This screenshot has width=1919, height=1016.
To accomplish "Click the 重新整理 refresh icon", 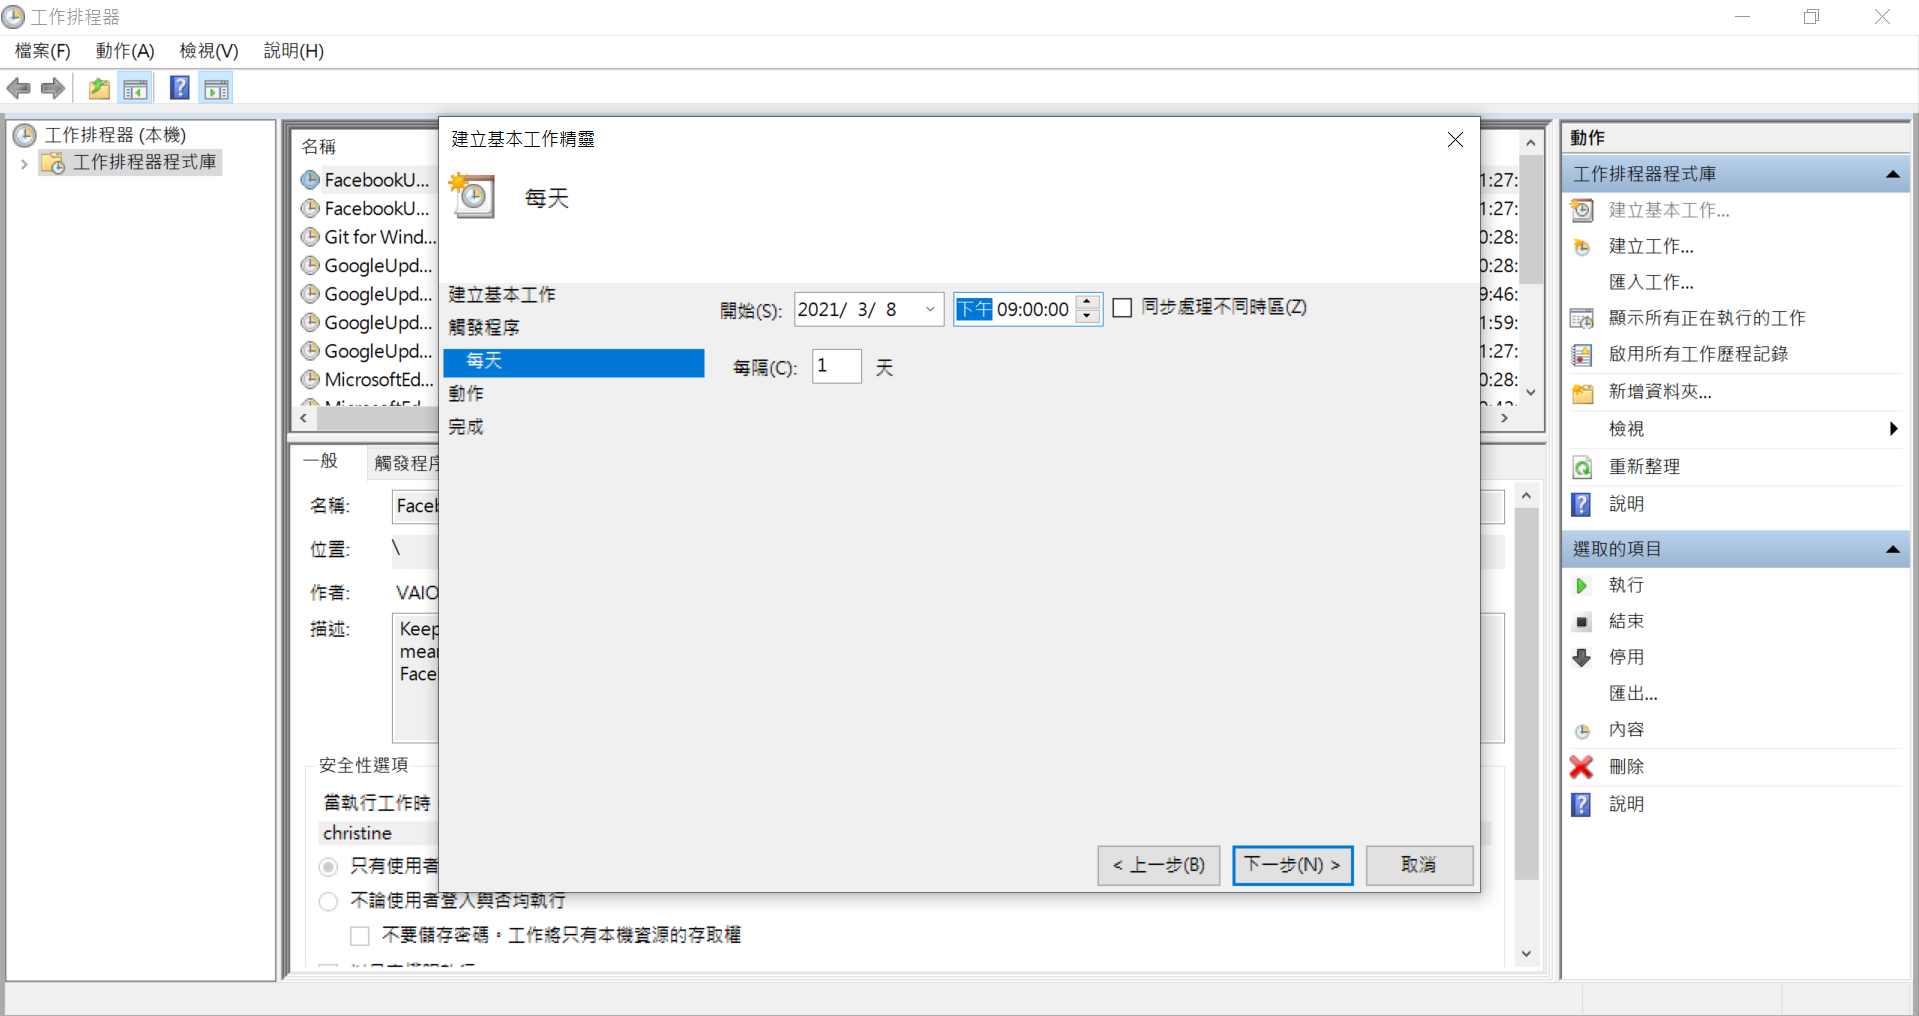I will (x=1582, y=467).
